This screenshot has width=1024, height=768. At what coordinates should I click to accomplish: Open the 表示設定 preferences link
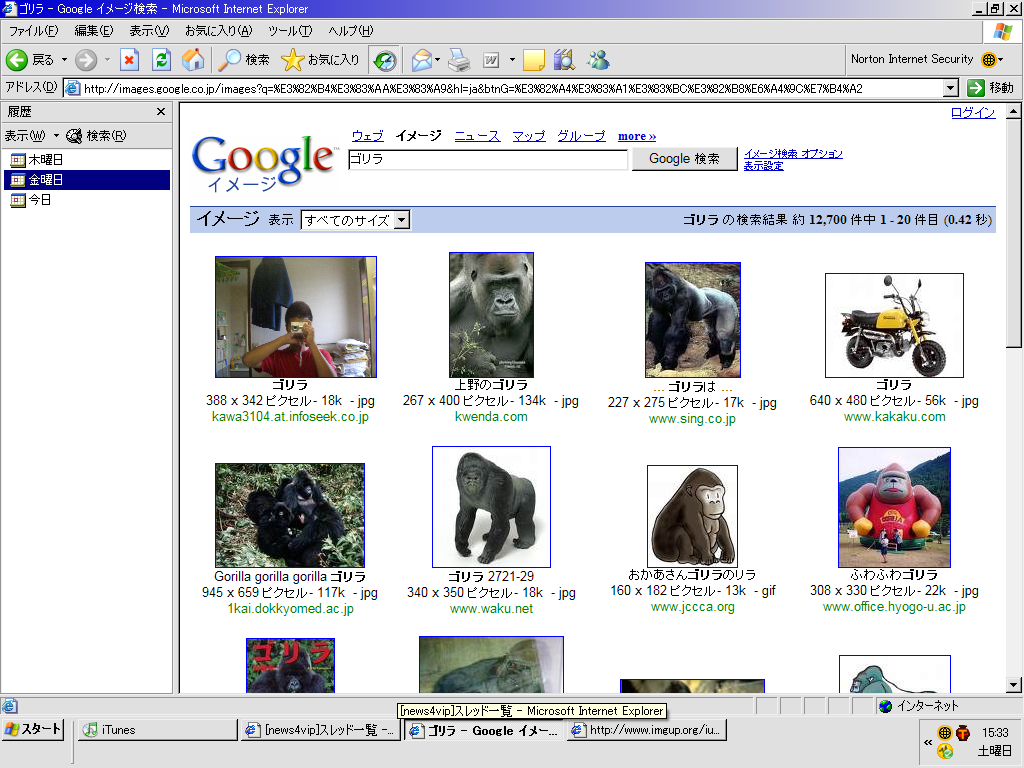tap(763, 166)
